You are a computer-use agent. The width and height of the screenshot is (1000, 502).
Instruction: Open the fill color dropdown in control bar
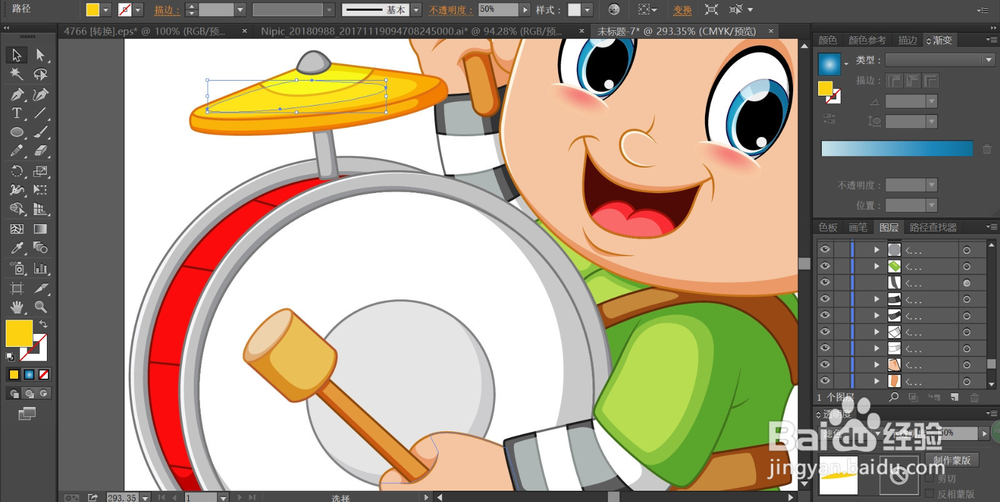tap(105, 10)
